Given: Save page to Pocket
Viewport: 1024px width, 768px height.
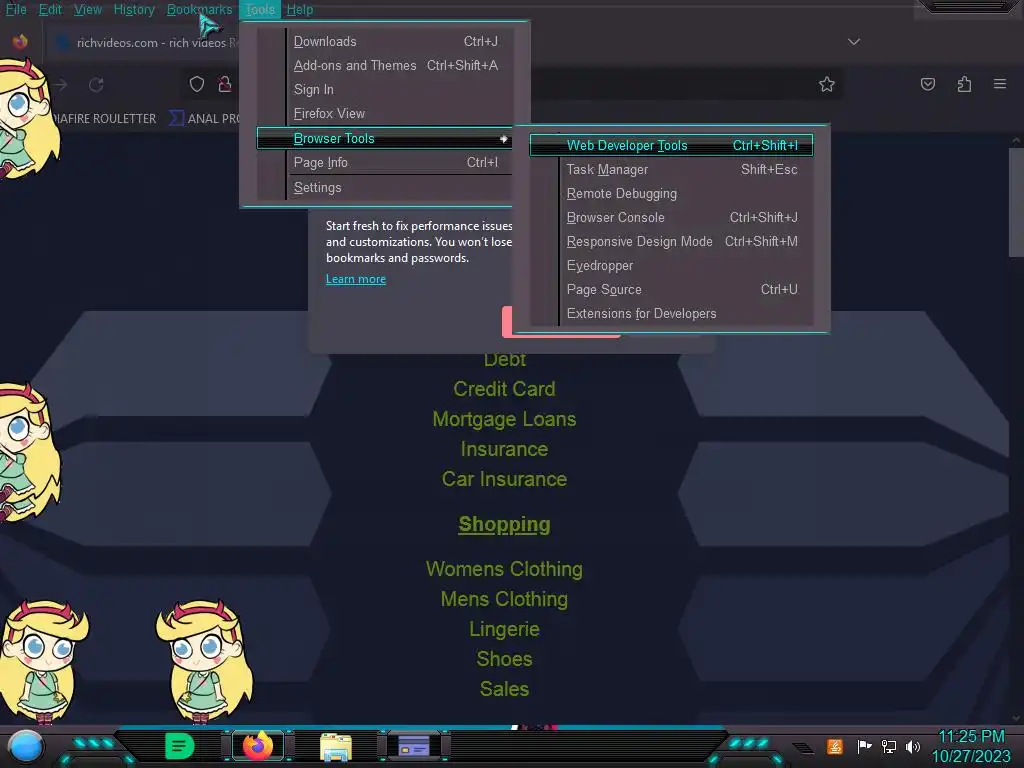Looking at the screenshot, I should click(x=928, y=84).
